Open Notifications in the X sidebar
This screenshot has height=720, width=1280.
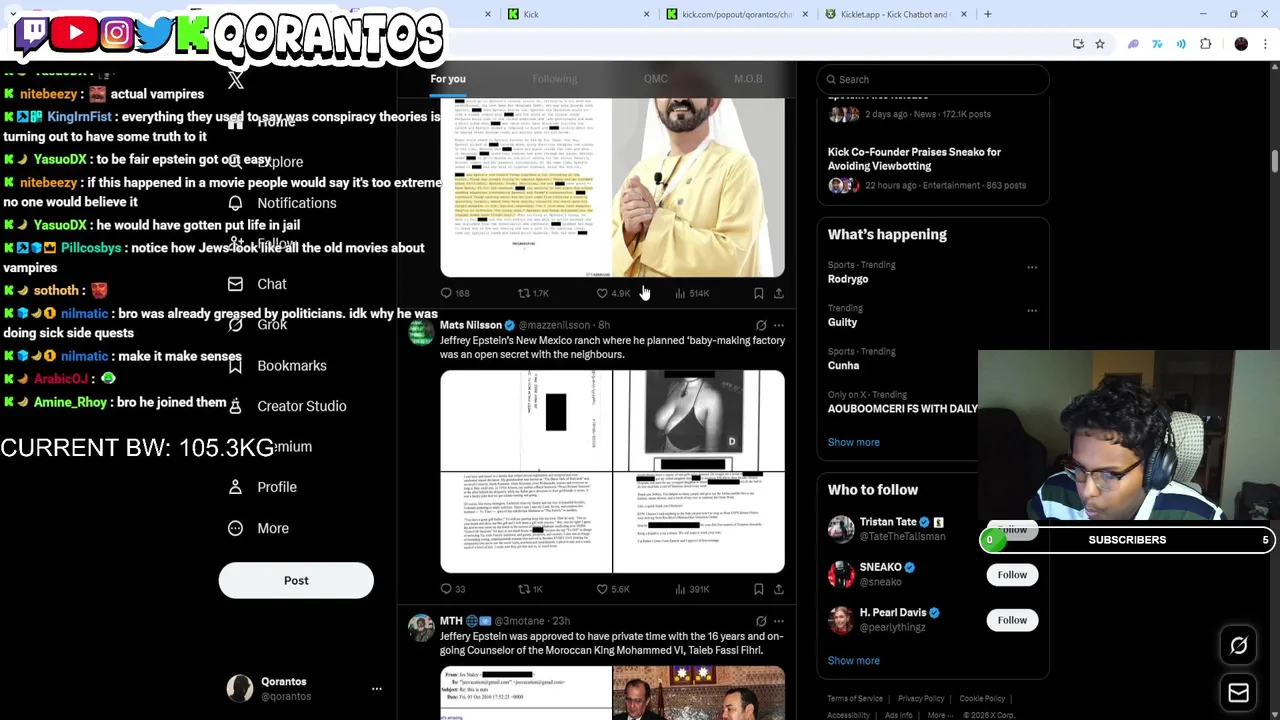(282, 203)
